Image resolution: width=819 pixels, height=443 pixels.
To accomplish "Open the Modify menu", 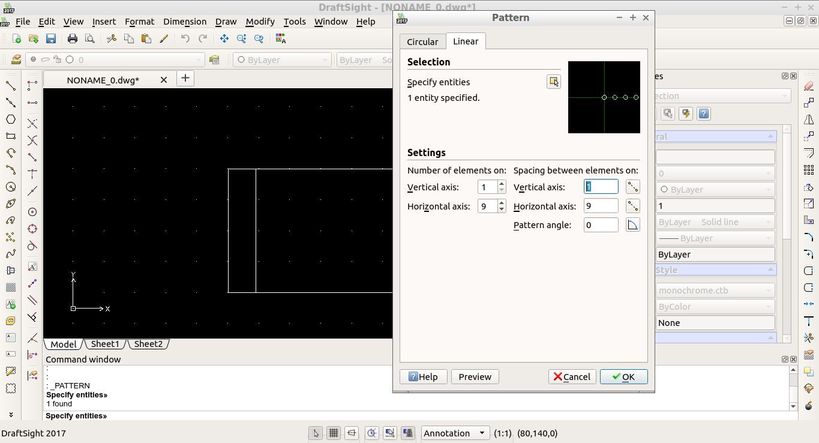I will point(260,21).
